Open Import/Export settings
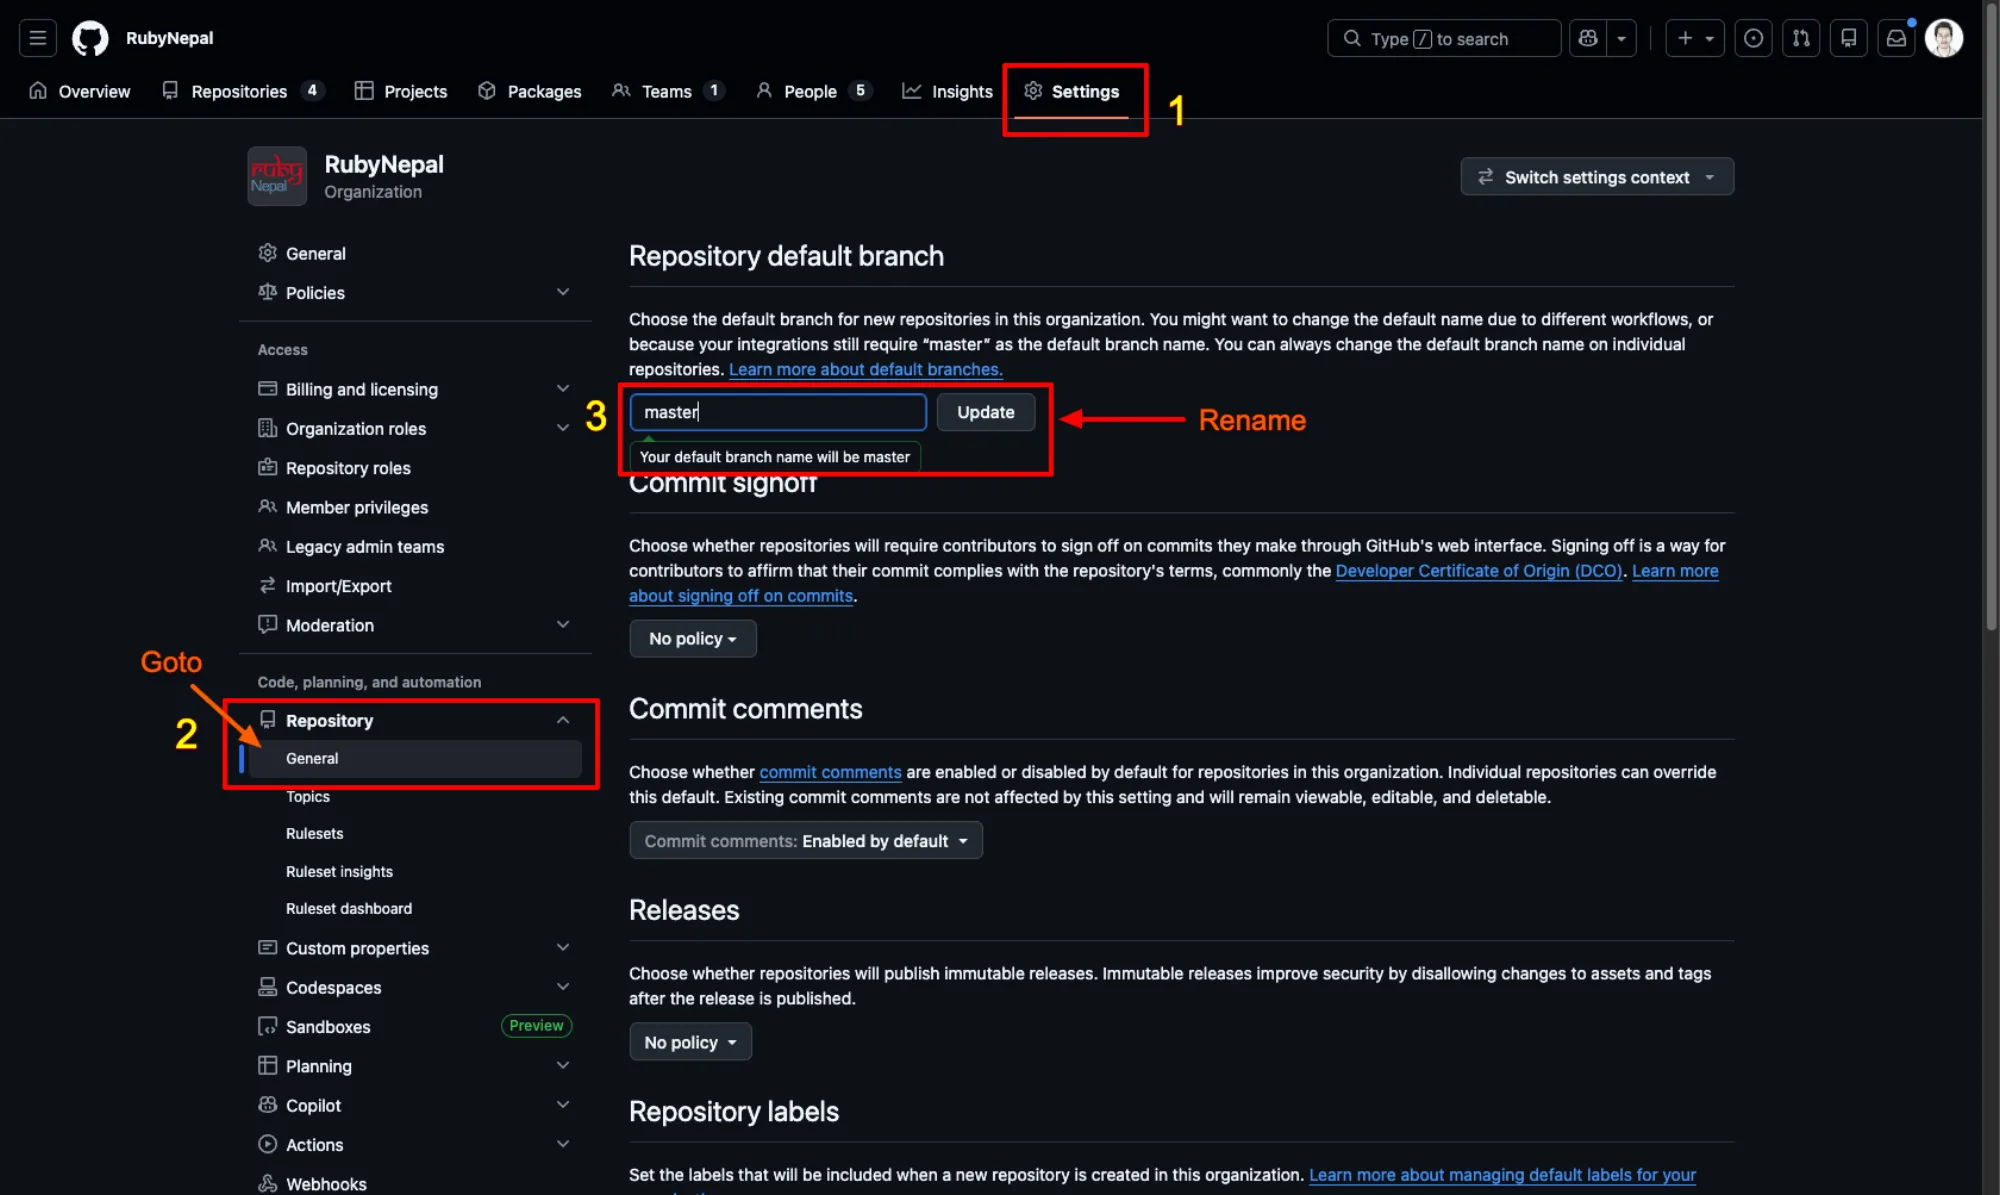 (x=415, y=586)
